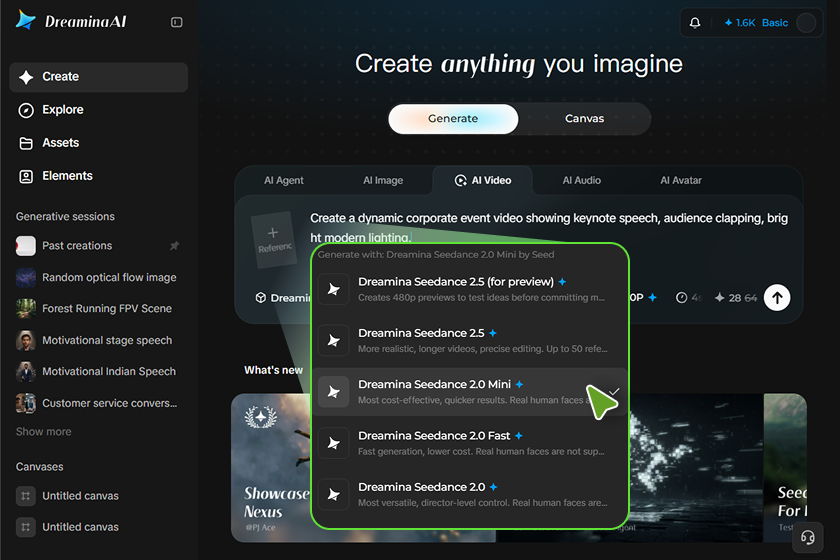Viewport: 840px width, 560px height.
Task: Click the Seedance 2.0 Fast model icon
Action: [x=334, y=443]
